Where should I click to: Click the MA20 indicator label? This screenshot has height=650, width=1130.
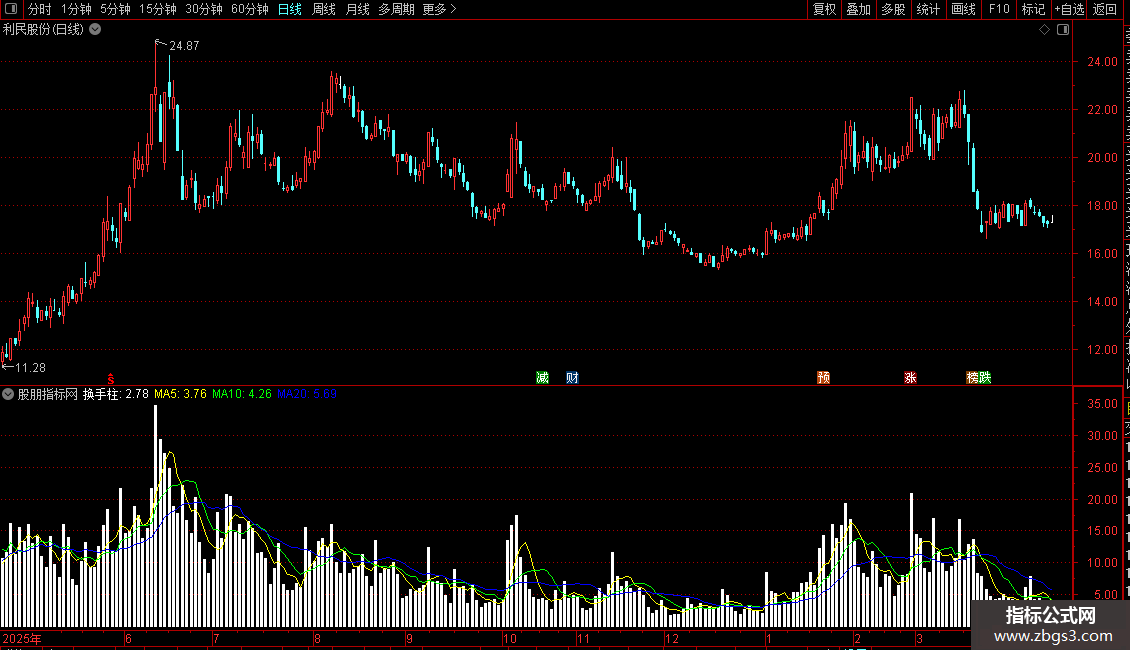[x=307, y=394]
